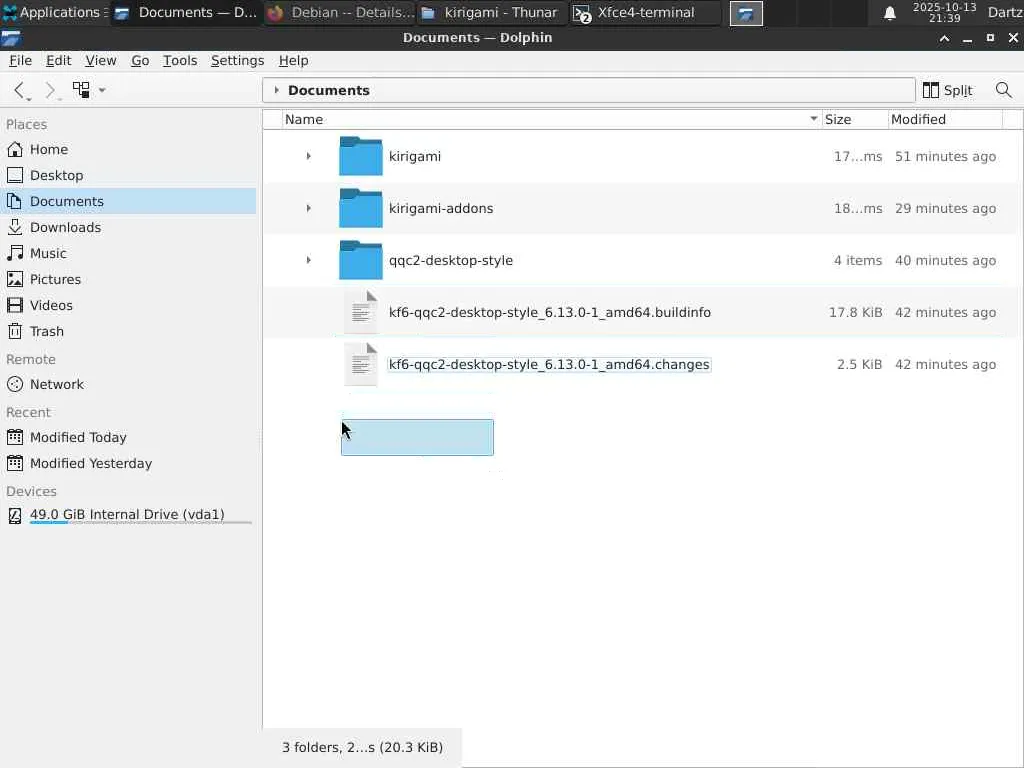1024x768 pixels.
Task: Click the view mode icon in toolbar
Action: coord(81,89)
